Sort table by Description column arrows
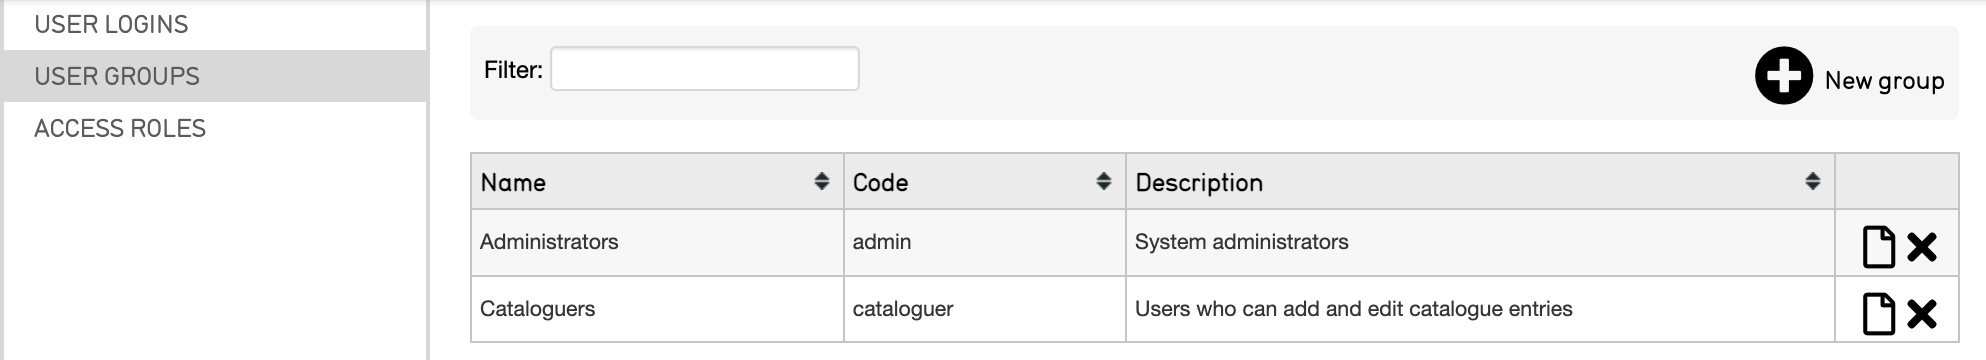 click(x=1812, y=181)
